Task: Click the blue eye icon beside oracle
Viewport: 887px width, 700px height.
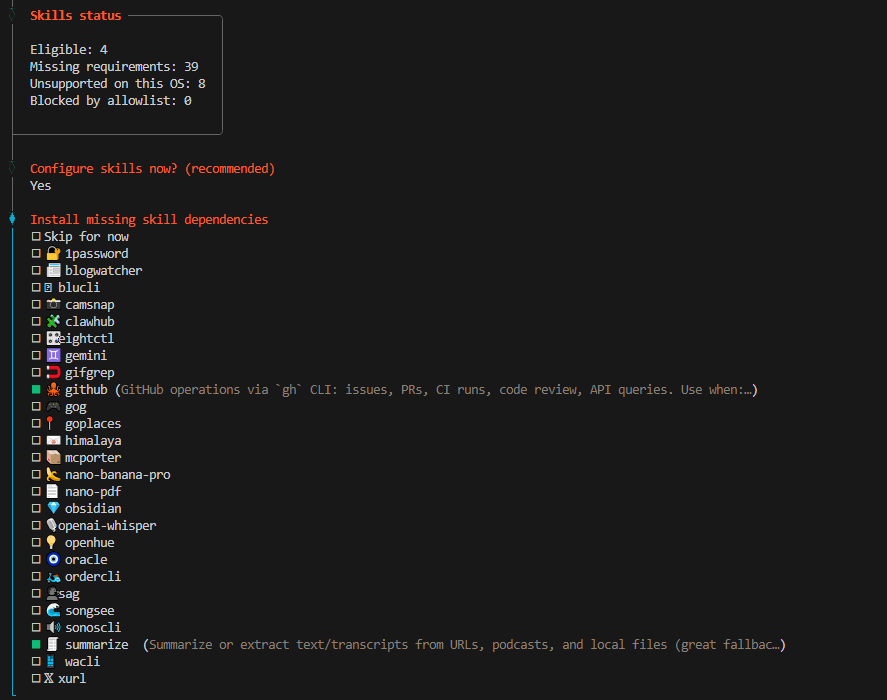Action: (53, 559)
